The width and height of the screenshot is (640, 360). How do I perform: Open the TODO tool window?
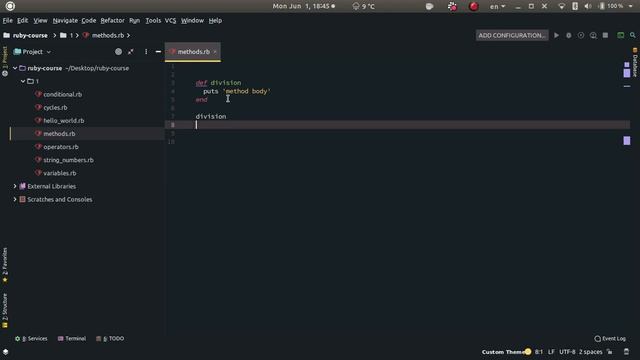[110, 338]
